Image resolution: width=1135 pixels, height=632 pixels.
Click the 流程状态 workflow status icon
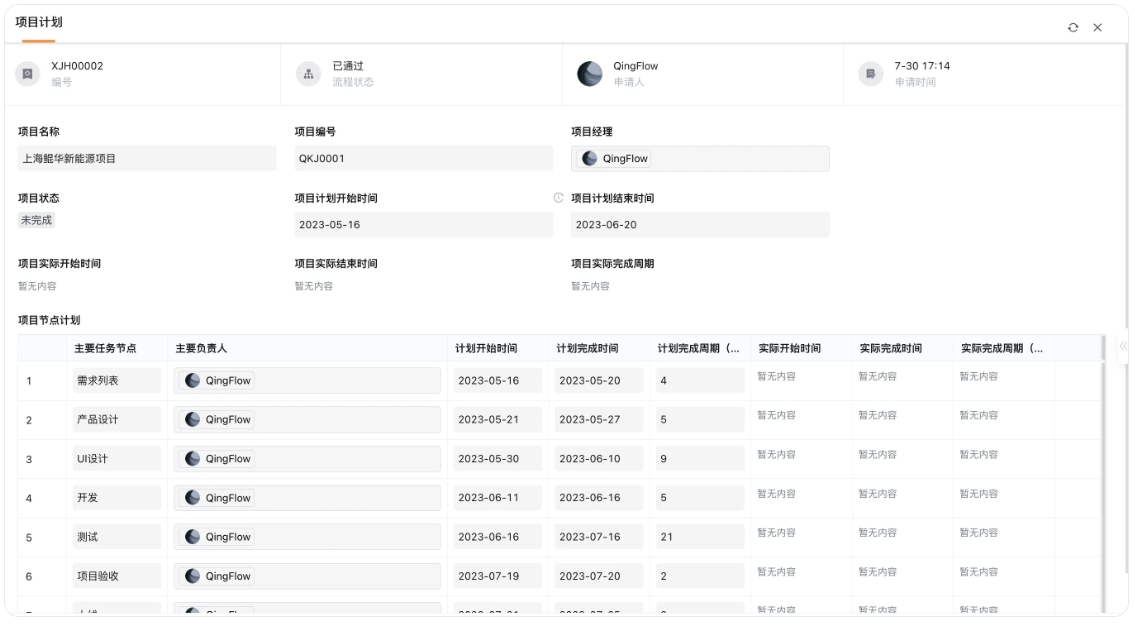coord(310,74)
